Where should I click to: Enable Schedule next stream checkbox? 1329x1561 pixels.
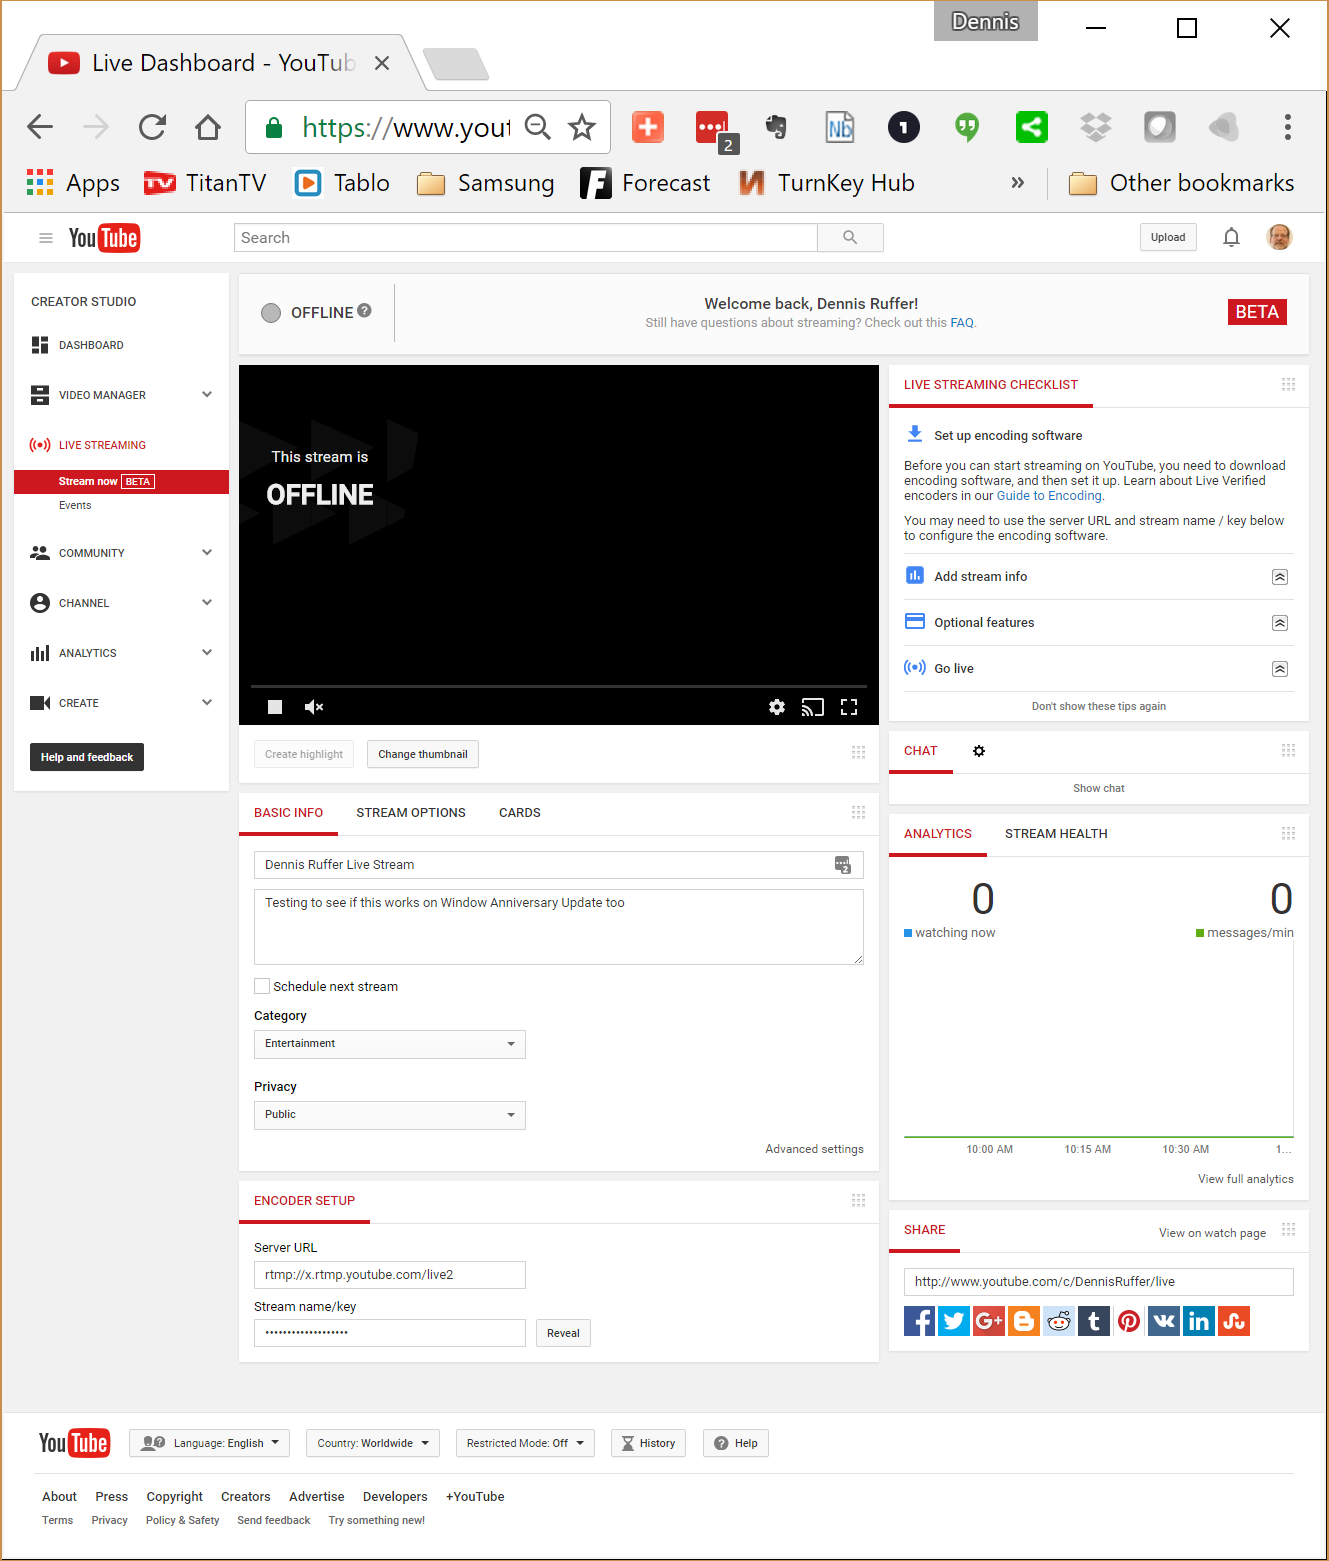[262, 986]
